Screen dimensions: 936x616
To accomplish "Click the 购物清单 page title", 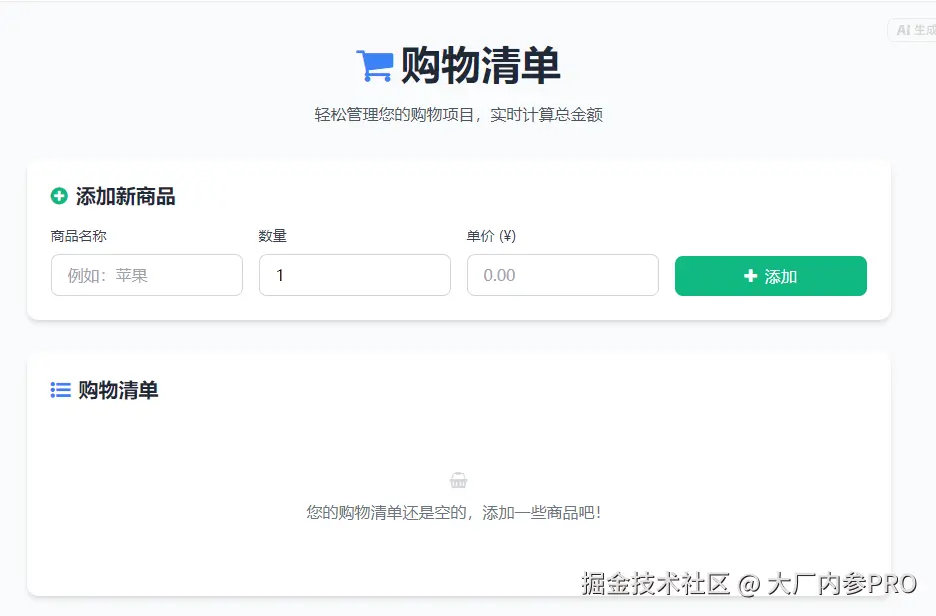I will pos(479,64).
